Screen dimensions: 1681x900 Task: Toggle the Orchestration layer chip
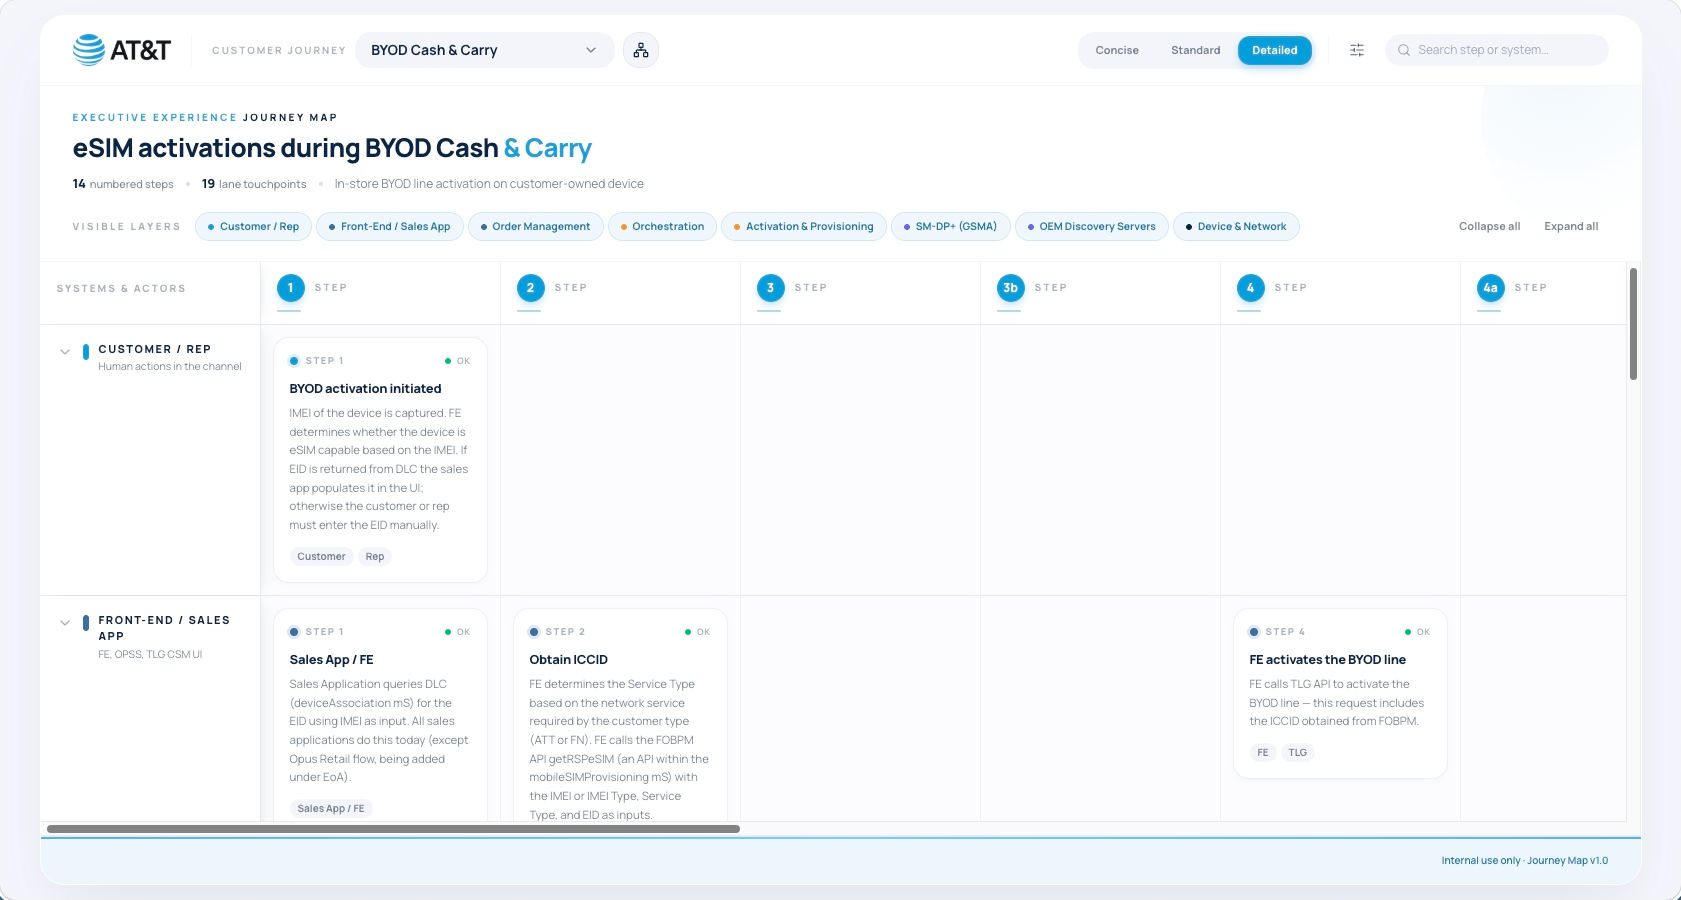[x=662, y=227]
